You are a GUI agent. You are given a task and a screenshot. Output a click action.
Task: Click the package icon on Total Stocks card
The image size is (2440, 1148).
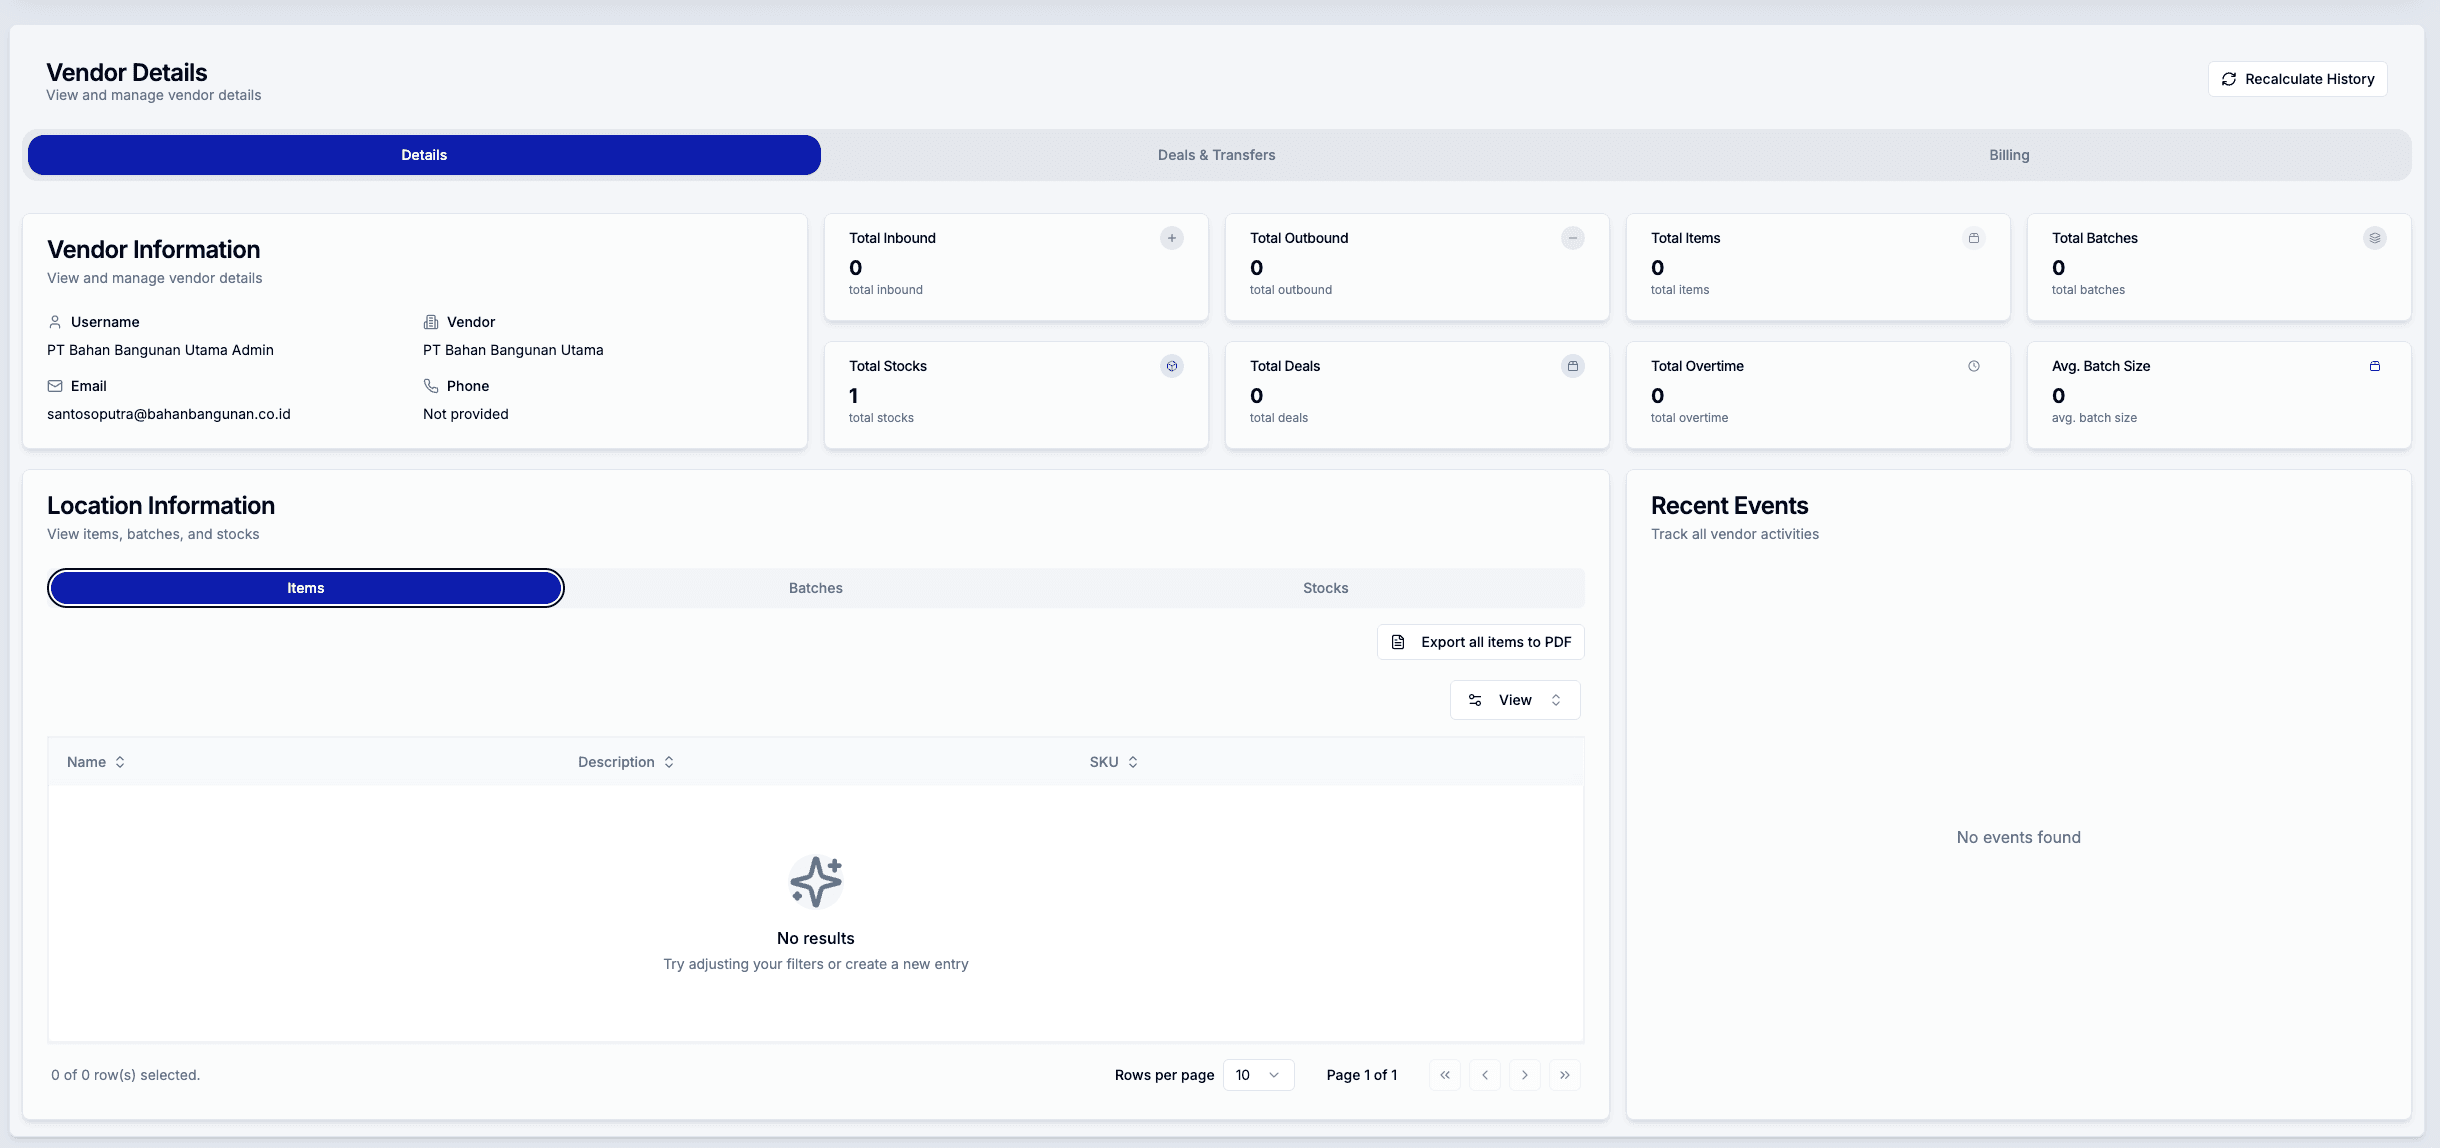pos(1171,366)
